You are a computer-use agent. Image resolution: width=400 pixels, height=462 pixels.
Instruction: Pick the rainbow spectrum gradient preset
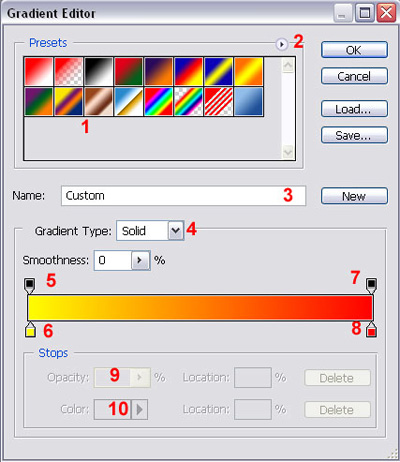coord(159,101)
